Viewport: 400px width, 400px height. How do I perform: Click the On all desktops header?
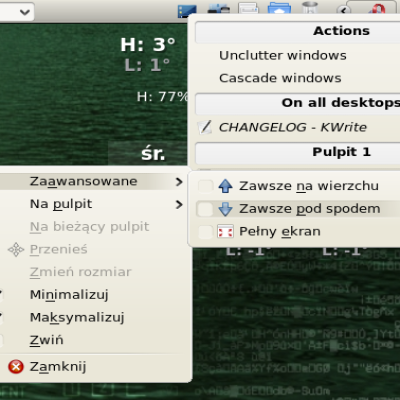click(x=341, y=103)
